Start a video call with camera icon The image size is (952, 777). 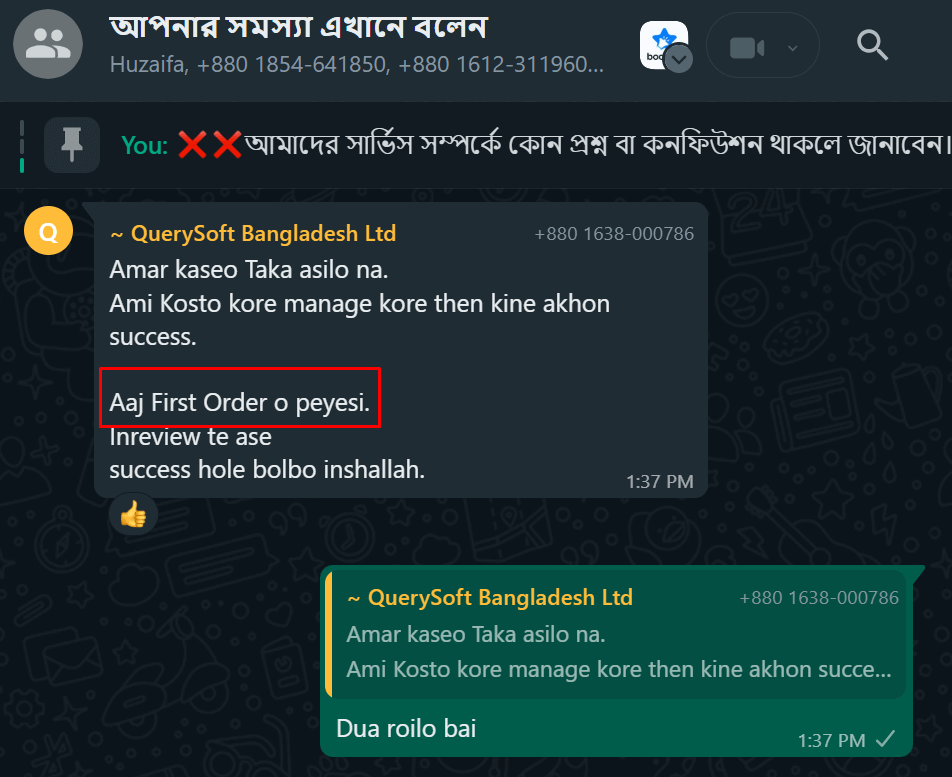[x=746, y=47]
